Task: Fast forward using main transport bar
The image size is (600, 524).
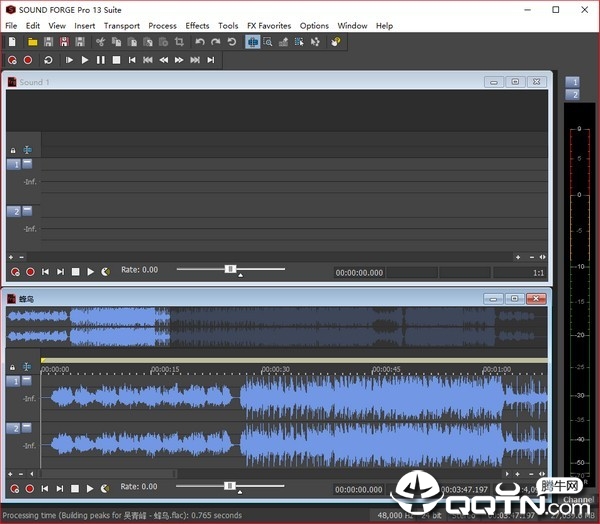Action: point(179,60)
